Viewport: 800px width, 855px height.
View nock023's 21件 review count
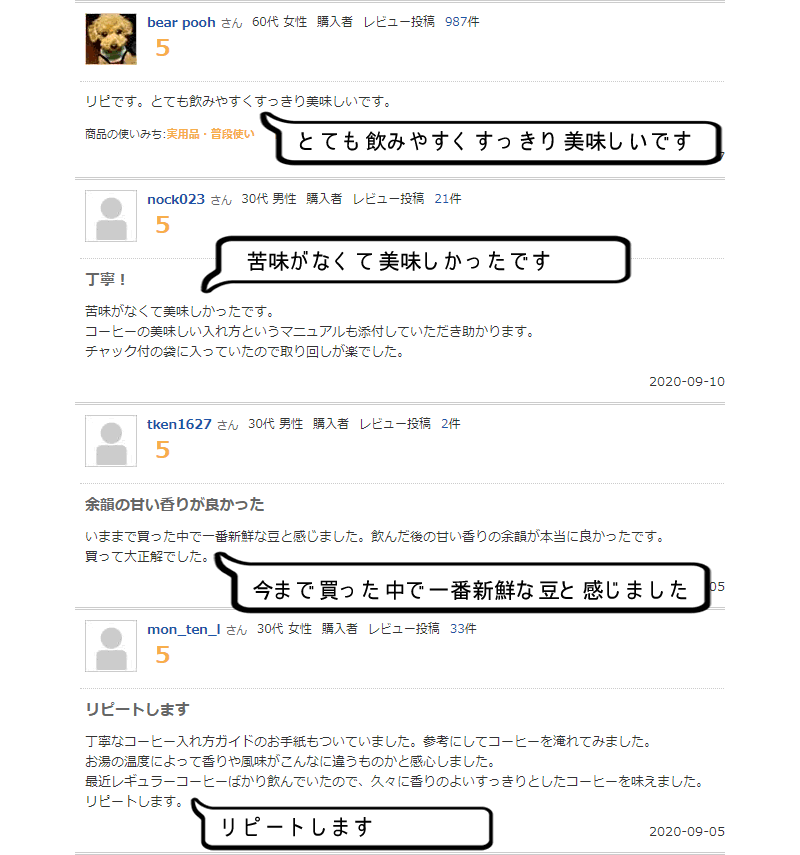pyautogui.click(x=448, y=199)
